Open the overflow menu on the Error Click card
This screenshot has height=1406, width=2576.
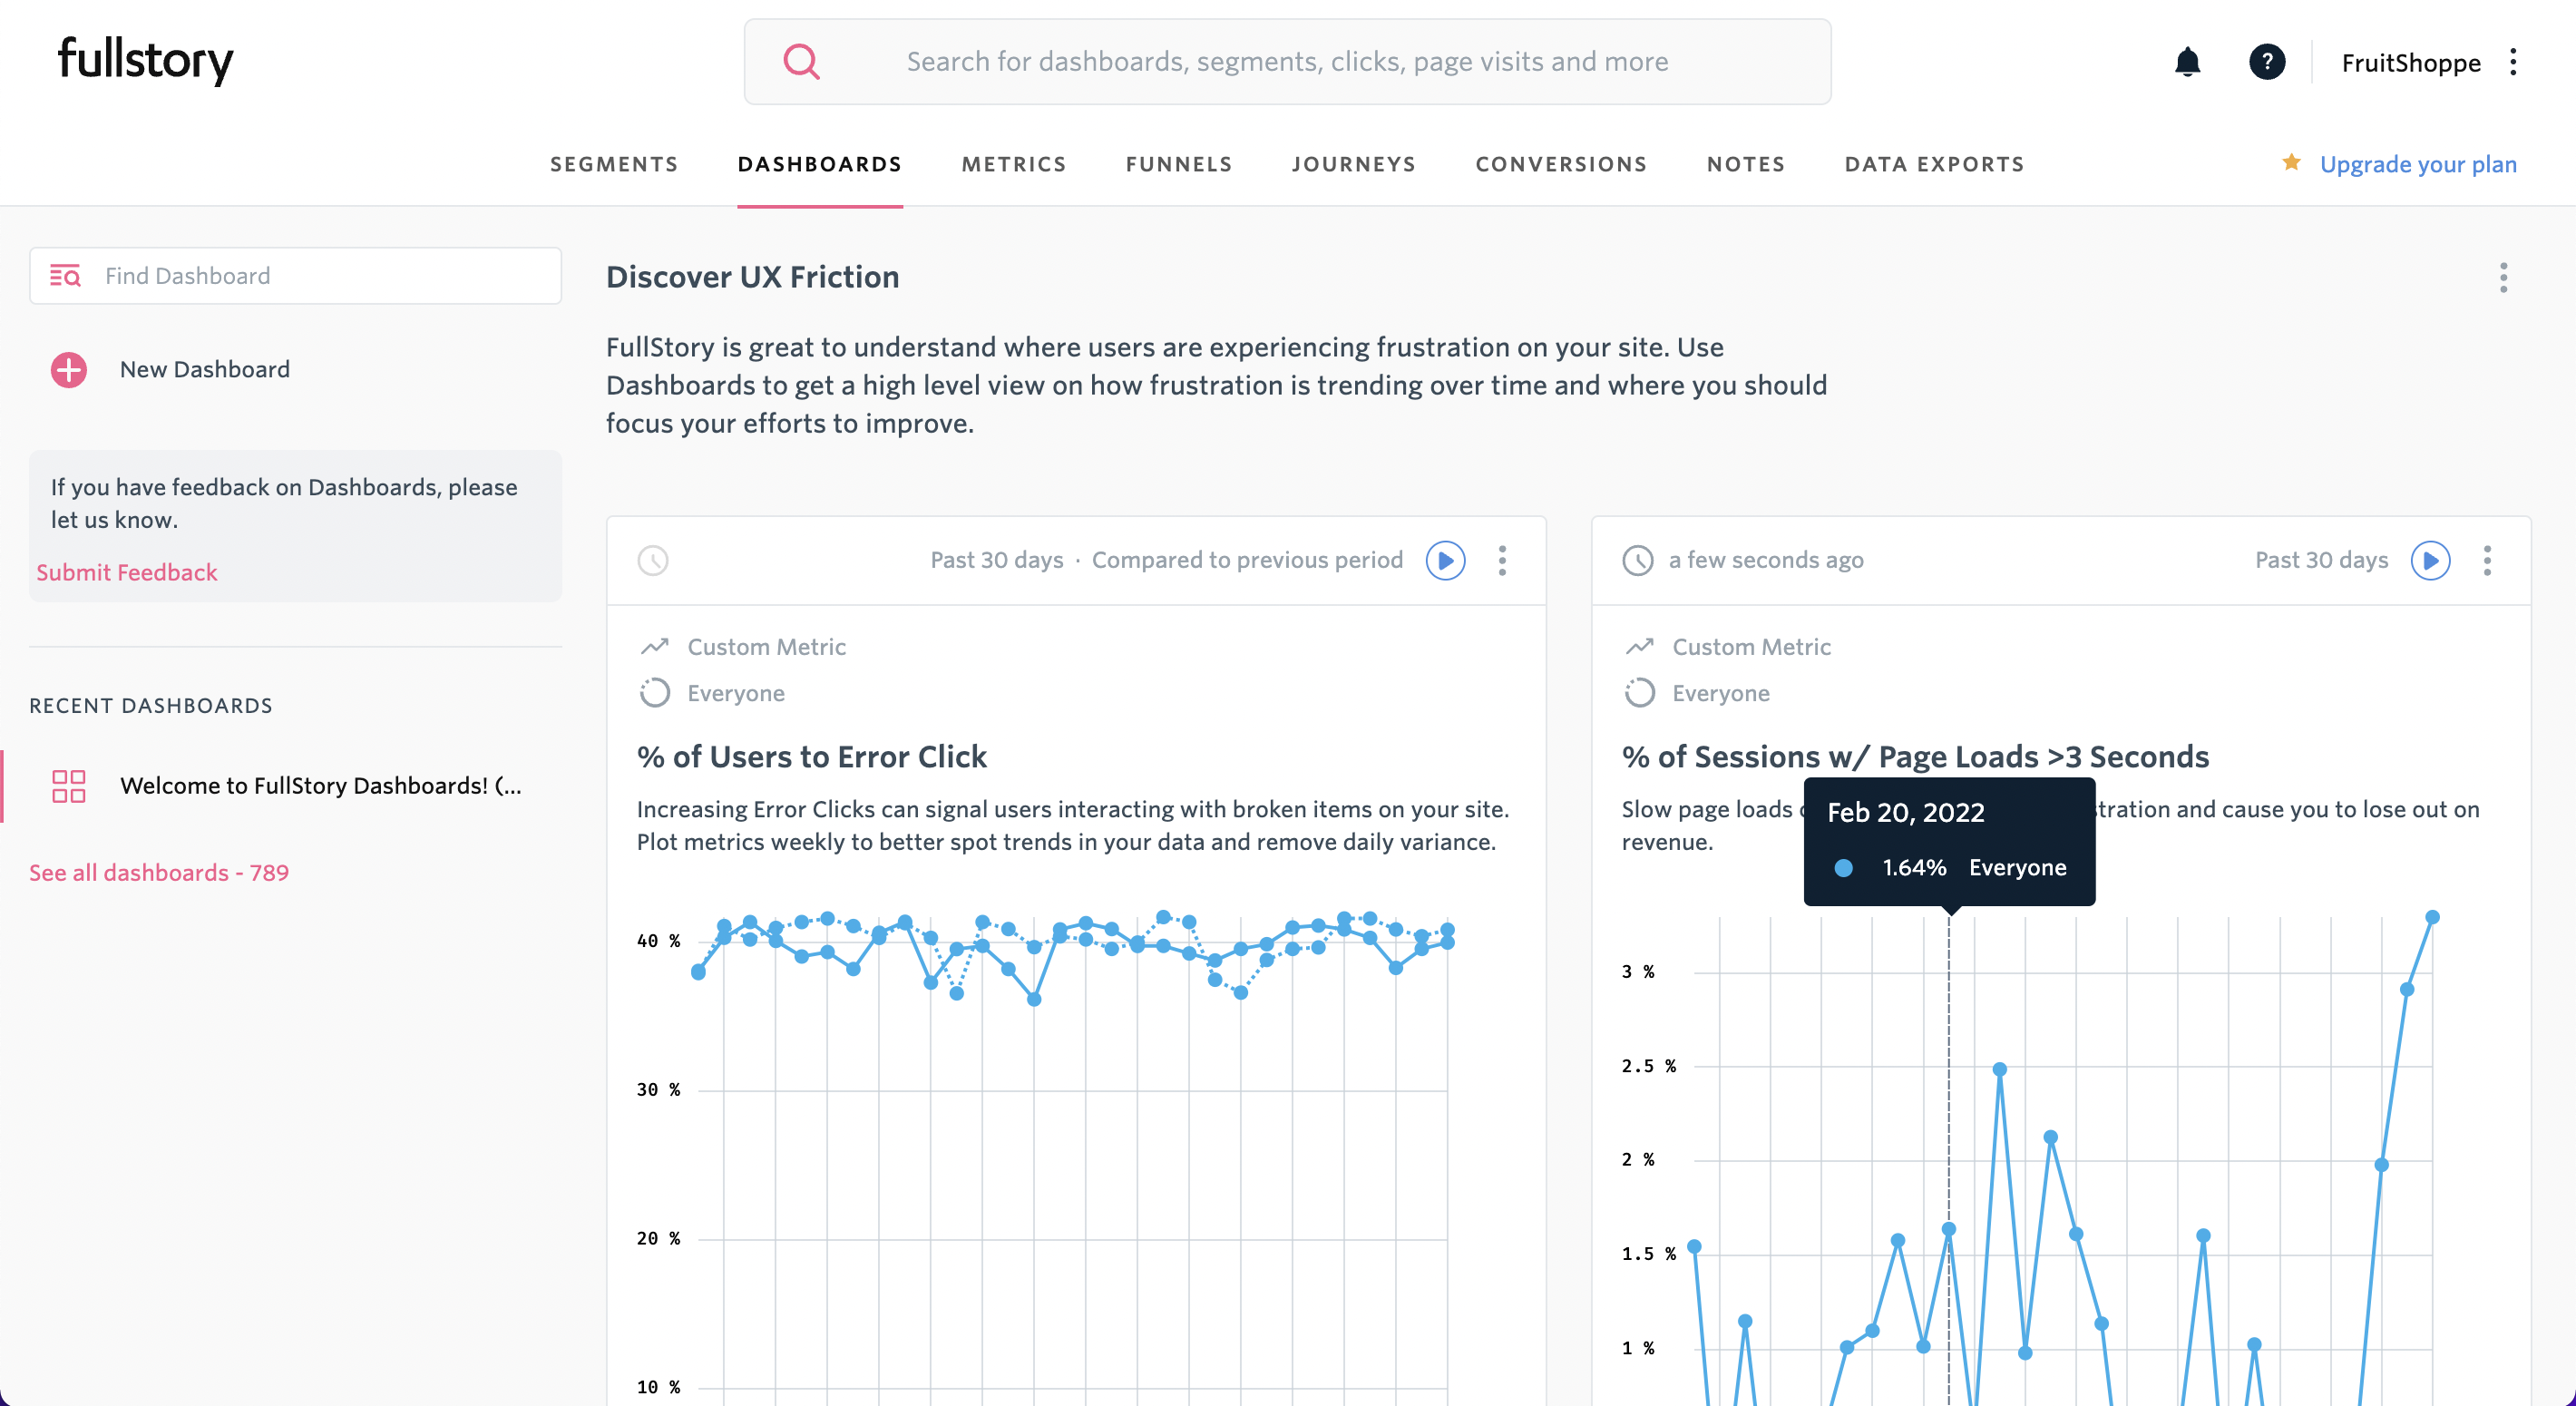tap(1502, 560)
